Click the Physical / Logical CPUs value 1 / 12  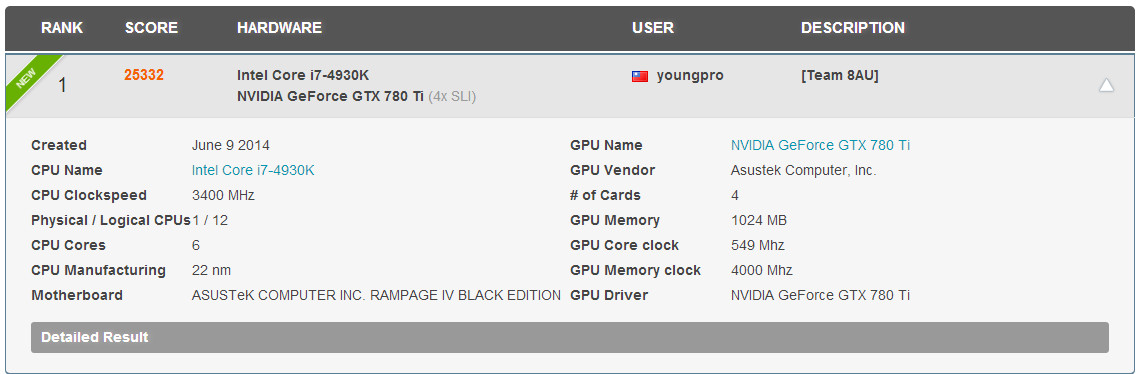click(210, 220)
